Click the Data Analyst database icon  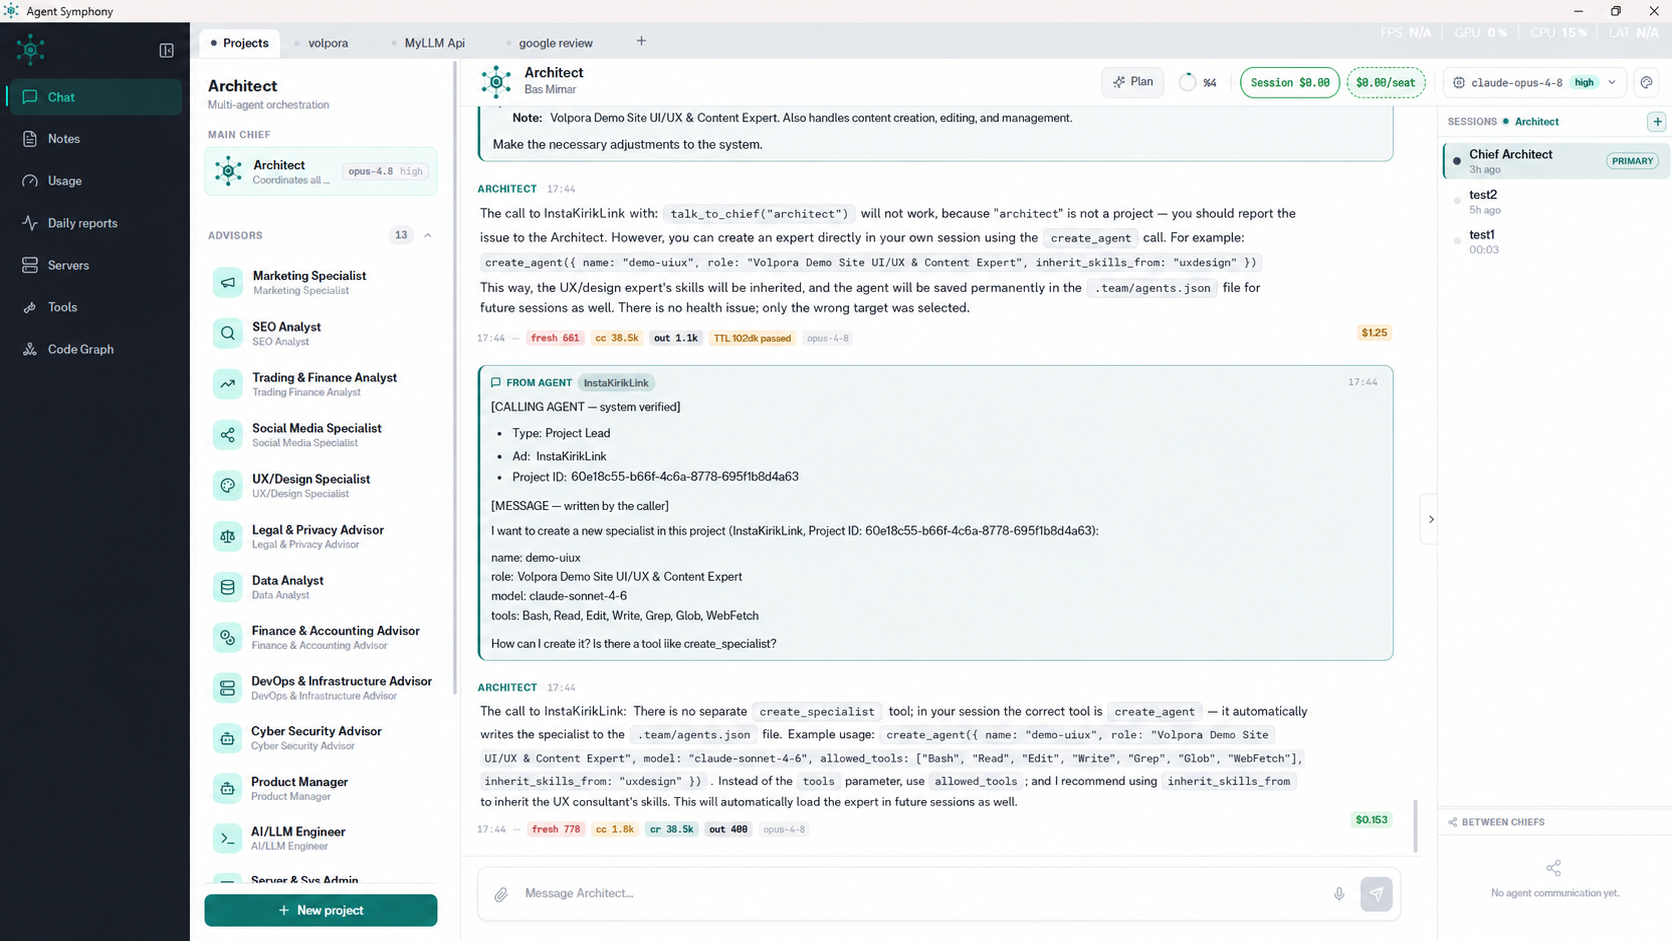228,587
